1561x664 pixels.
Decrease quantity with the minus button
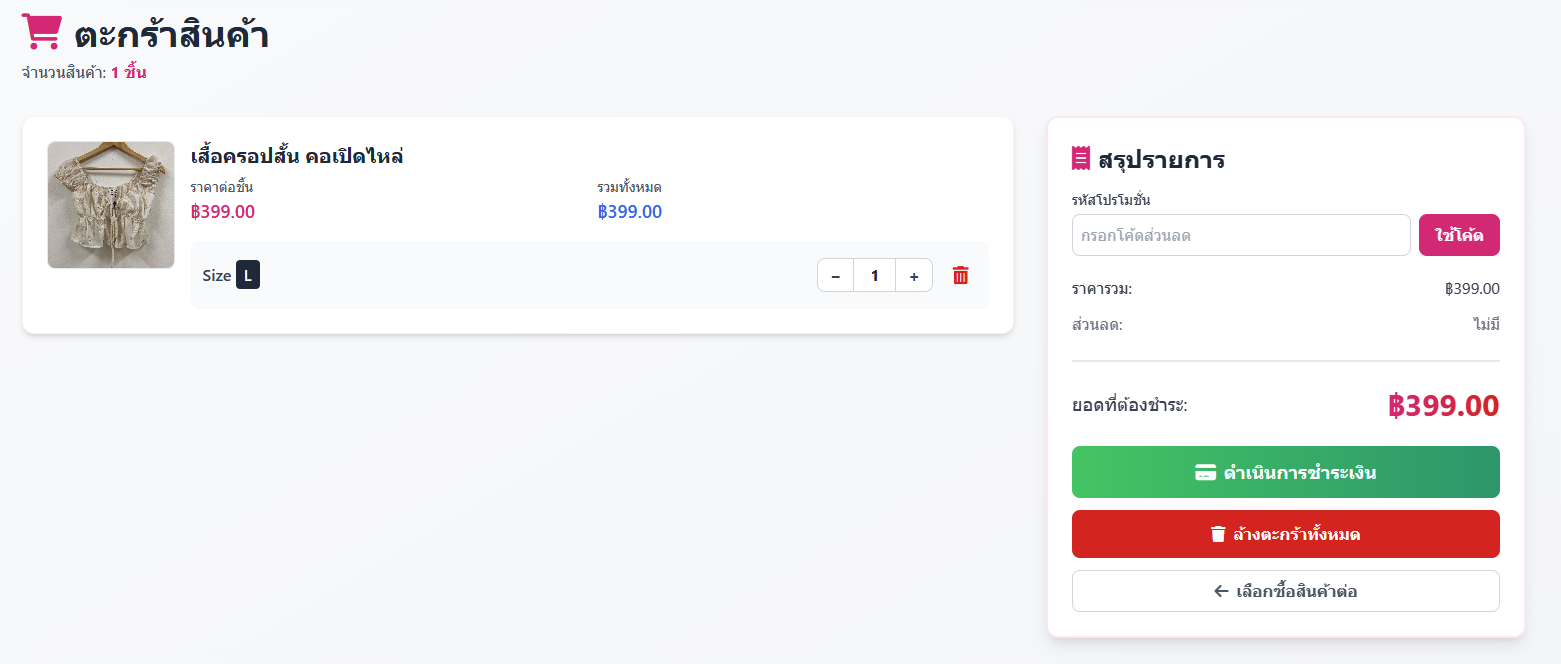coord(836,275)
